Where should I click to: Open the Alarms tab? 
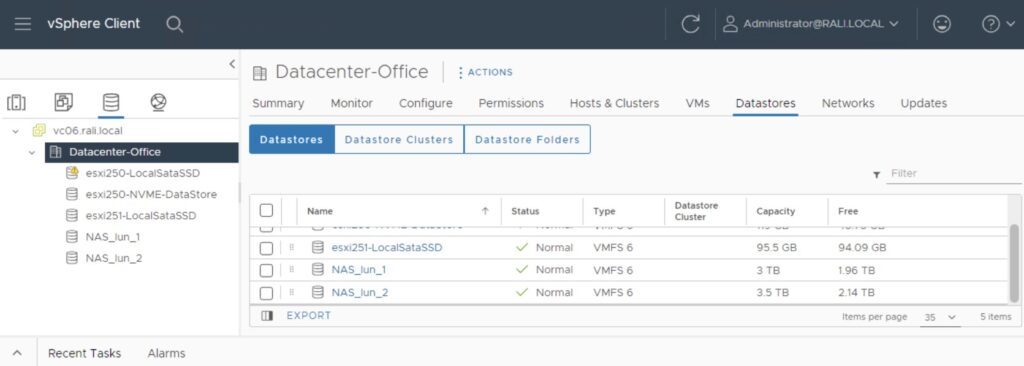[x=167, y=353]
